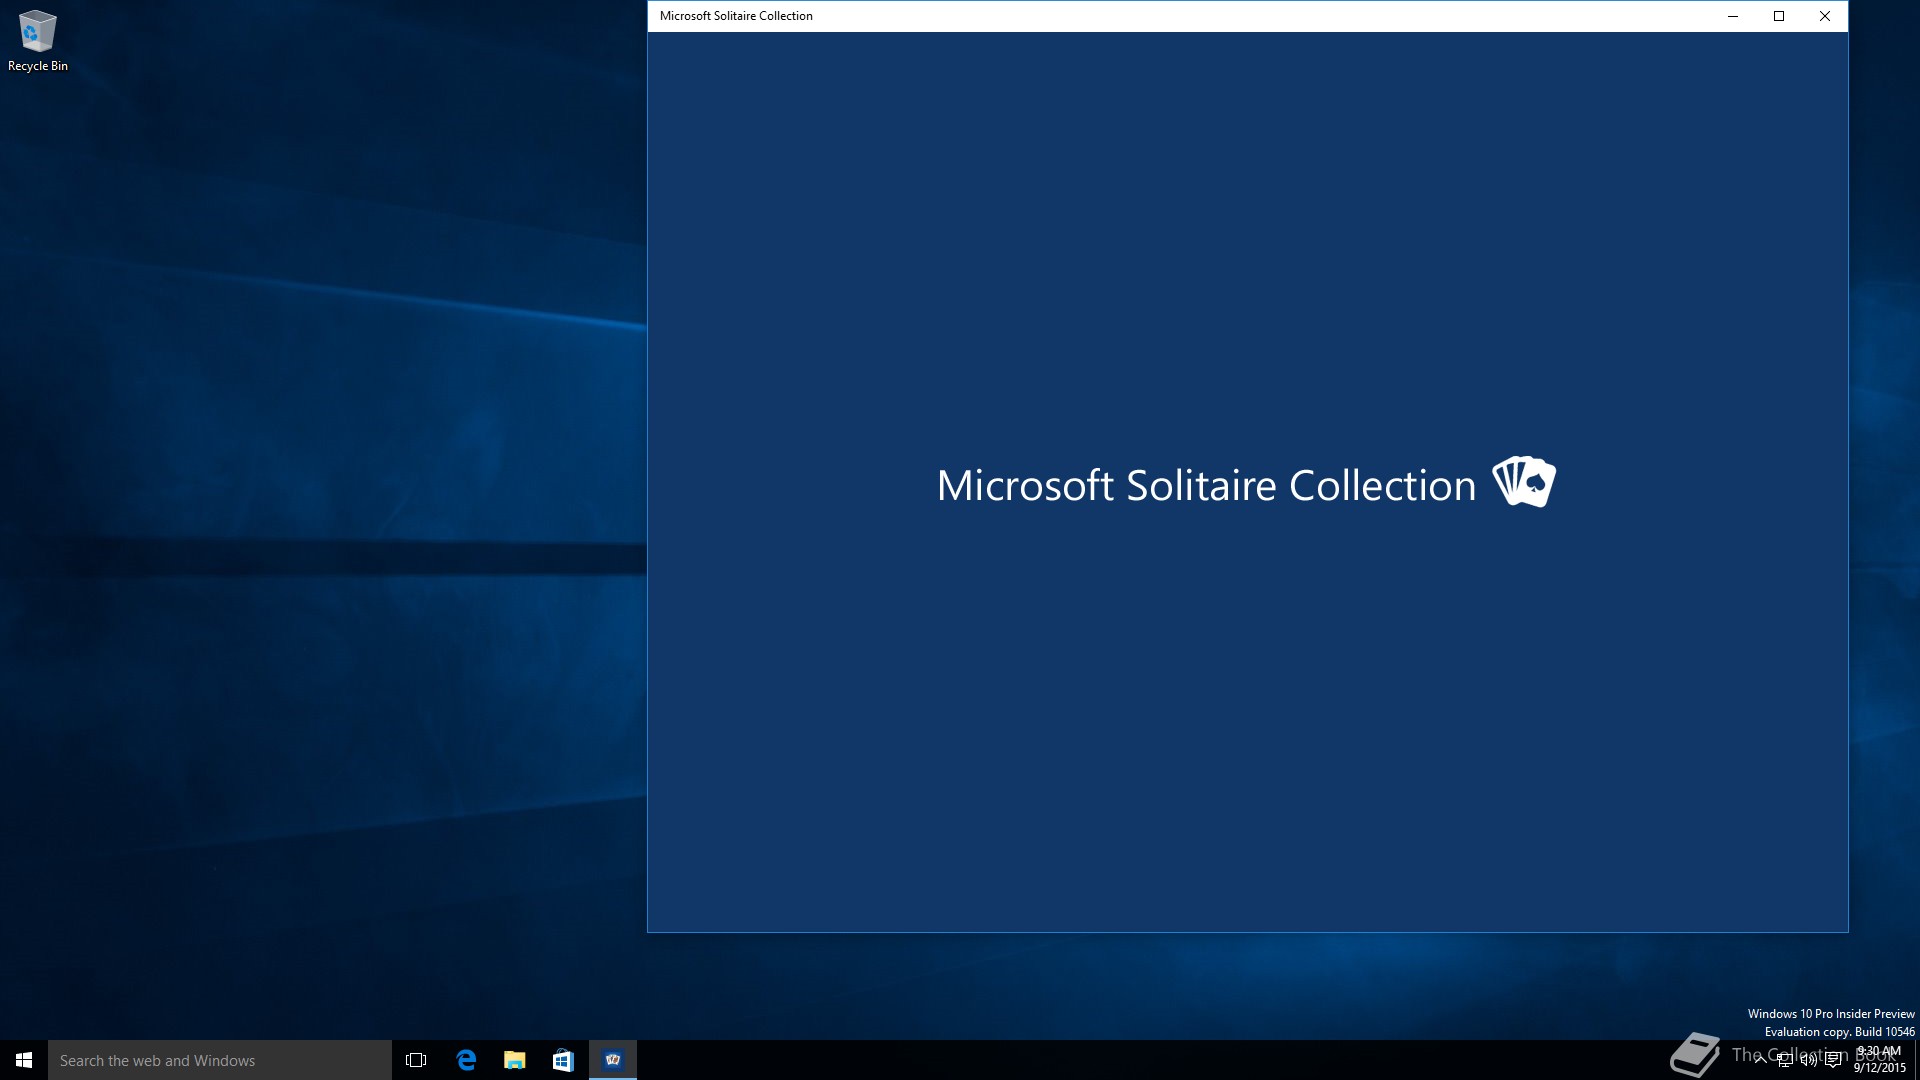Open the Windows Store taskbar icon
The width and height of the screenshot is (1920, 1080).
(563, 1060)
